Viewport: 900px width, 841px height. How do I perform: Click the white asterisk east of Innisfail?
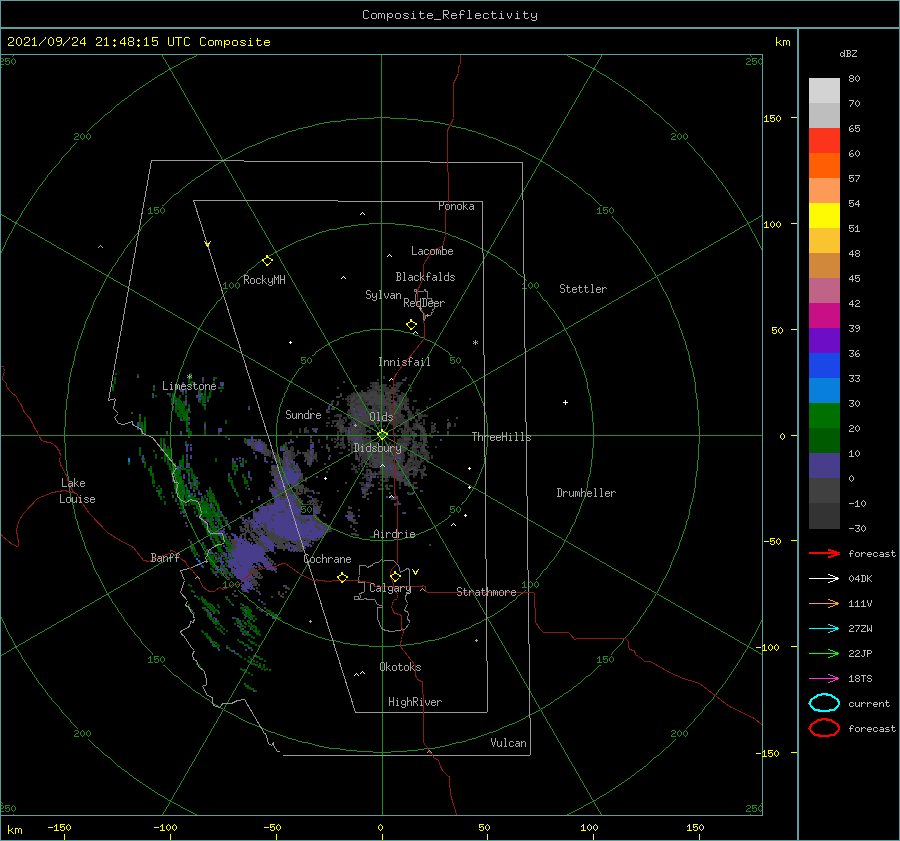(475, 343)
